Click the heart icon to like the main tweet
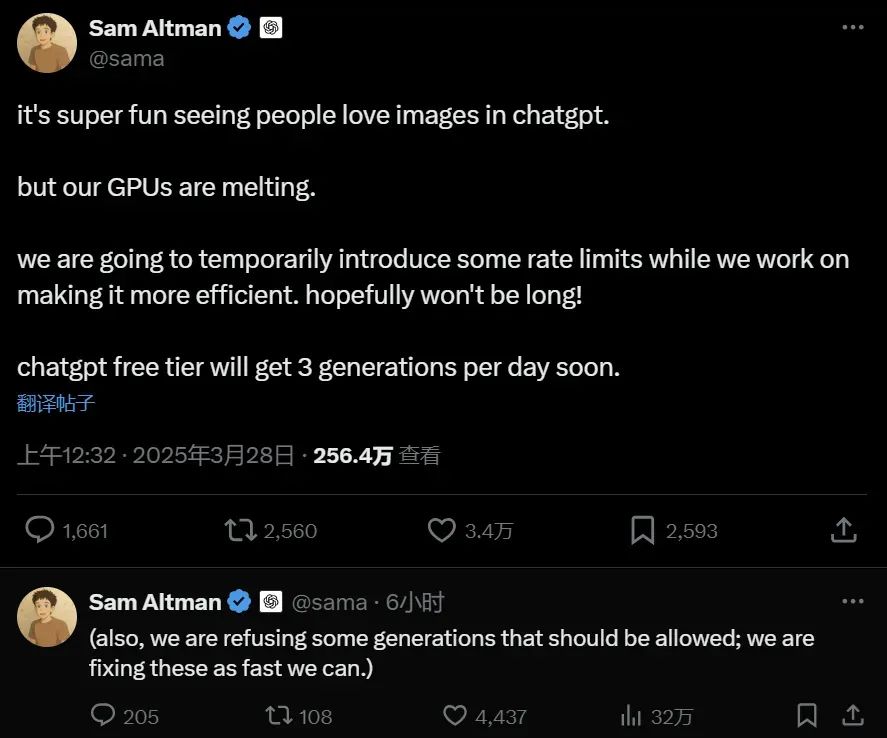Image resolution: width=887 pixels, height=738 pixels. pyautogui.click(x=441, y=530)
